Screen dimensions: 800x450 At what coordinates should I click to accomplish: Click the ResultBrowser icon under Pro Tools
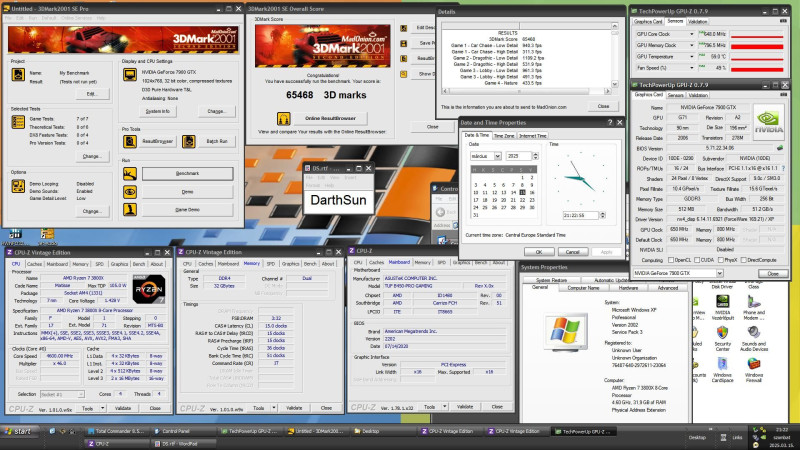(130, 141)
